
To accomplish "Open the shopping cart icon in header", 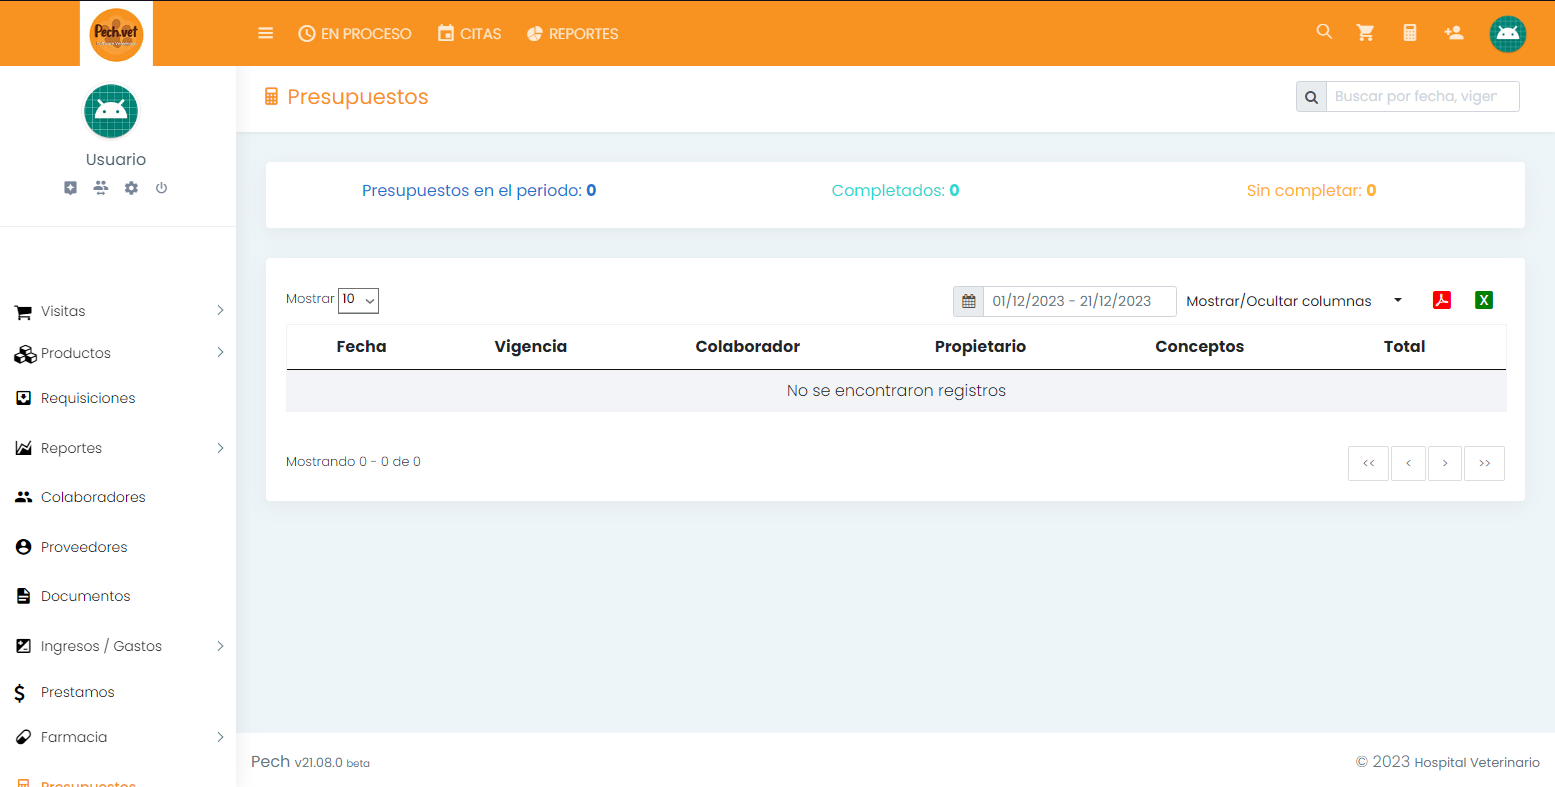I will [1365, 33].
